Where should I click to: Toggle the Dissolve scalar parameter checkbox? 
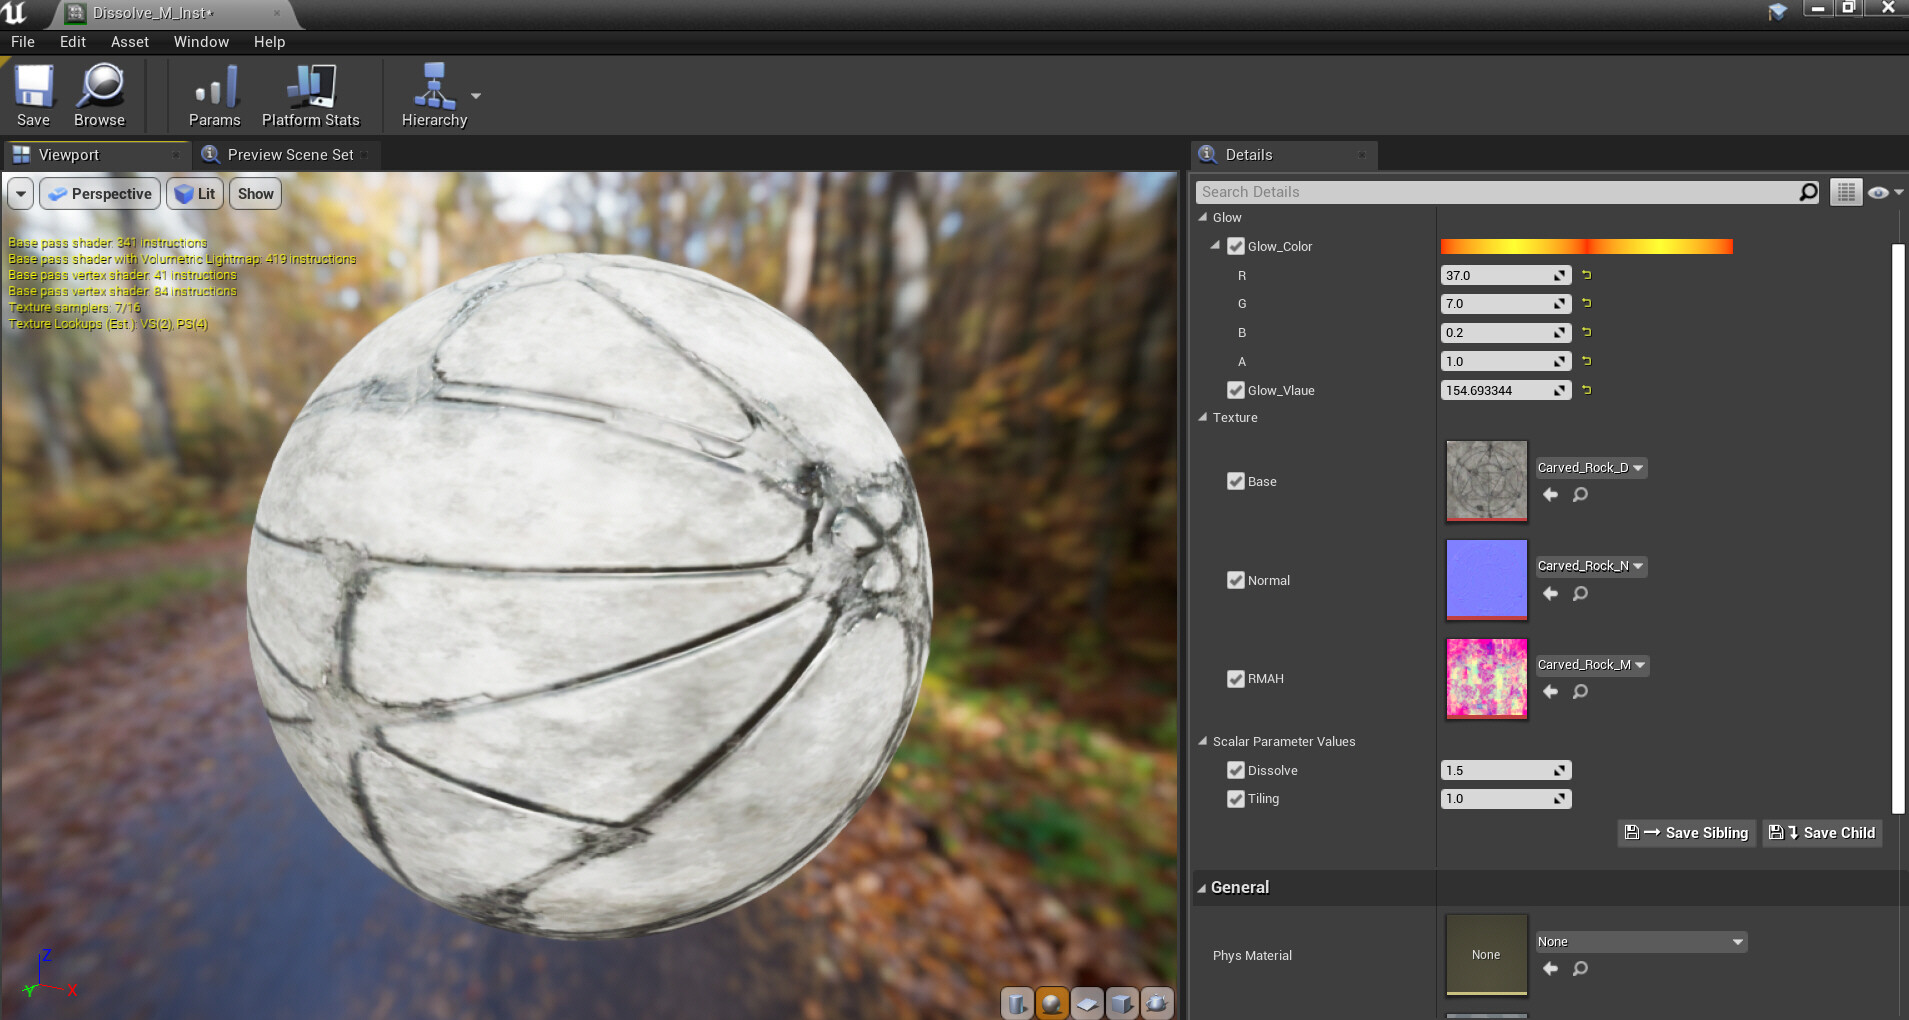click(1236, 770)
